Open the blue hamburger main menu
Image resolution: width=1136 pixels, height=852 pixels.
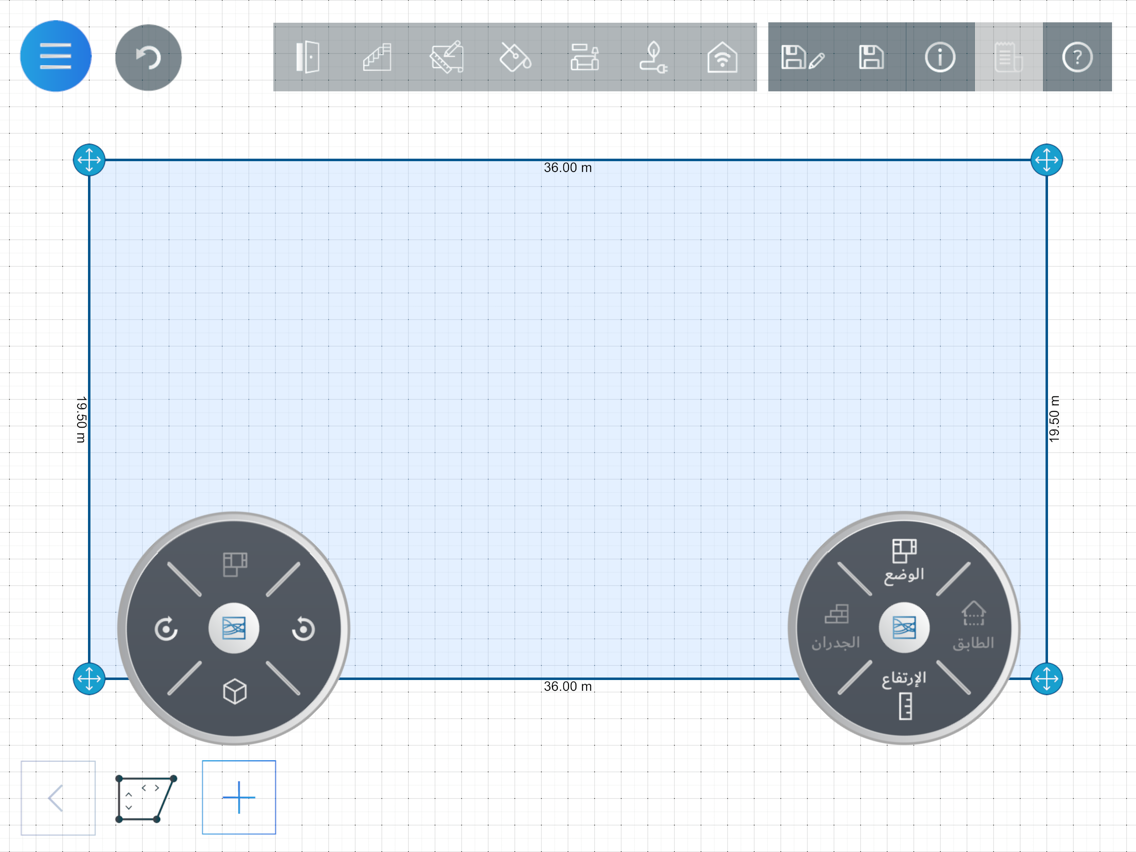tap(56, 57)
